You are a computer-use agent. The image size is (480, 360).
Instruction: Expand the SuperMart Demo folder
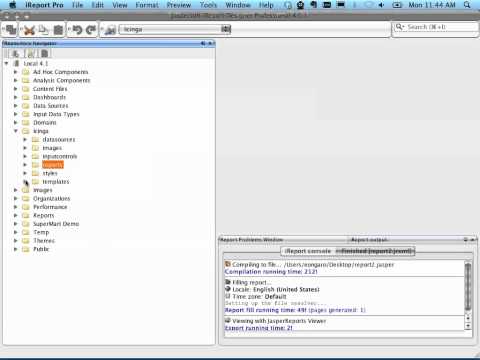[16, 224]
